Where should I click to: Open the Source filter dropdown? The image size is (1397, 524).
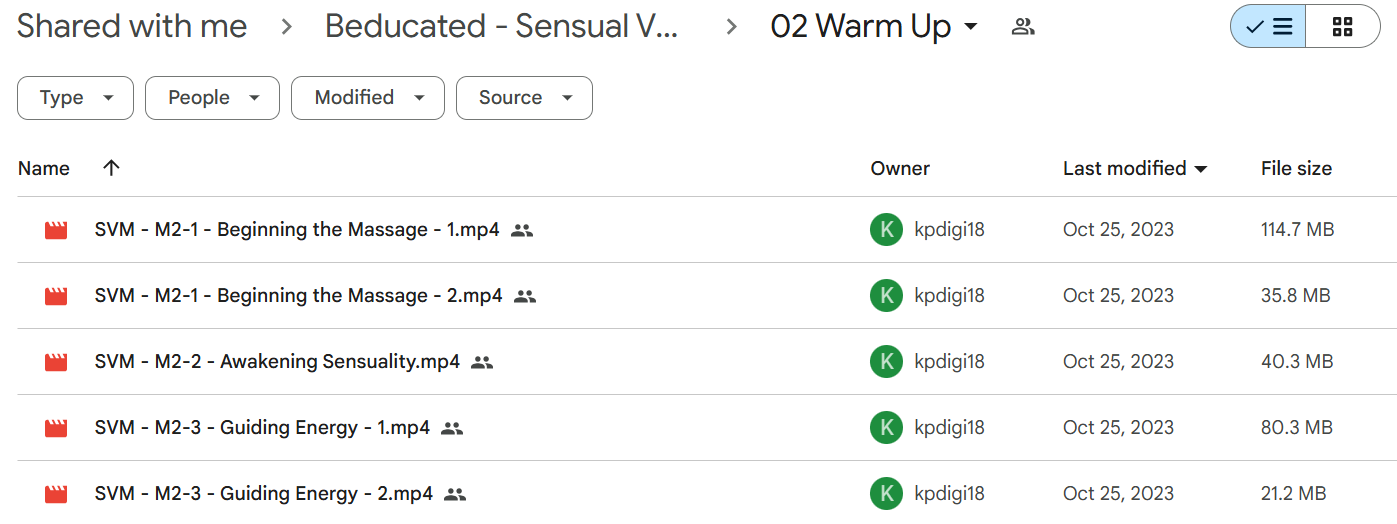[524, 98]
